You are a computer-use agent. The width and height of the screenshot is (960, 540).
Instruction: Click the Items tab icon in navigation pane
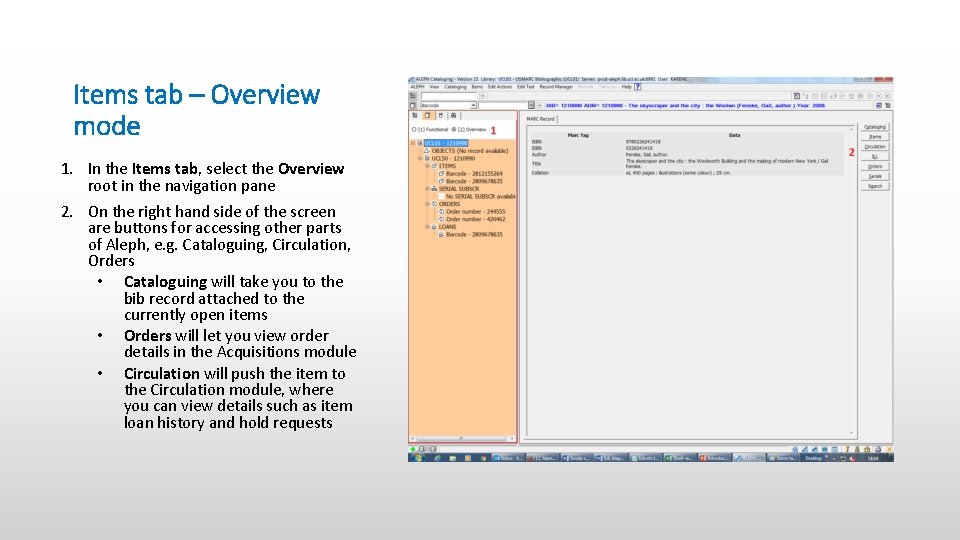[x=427, y=116]
